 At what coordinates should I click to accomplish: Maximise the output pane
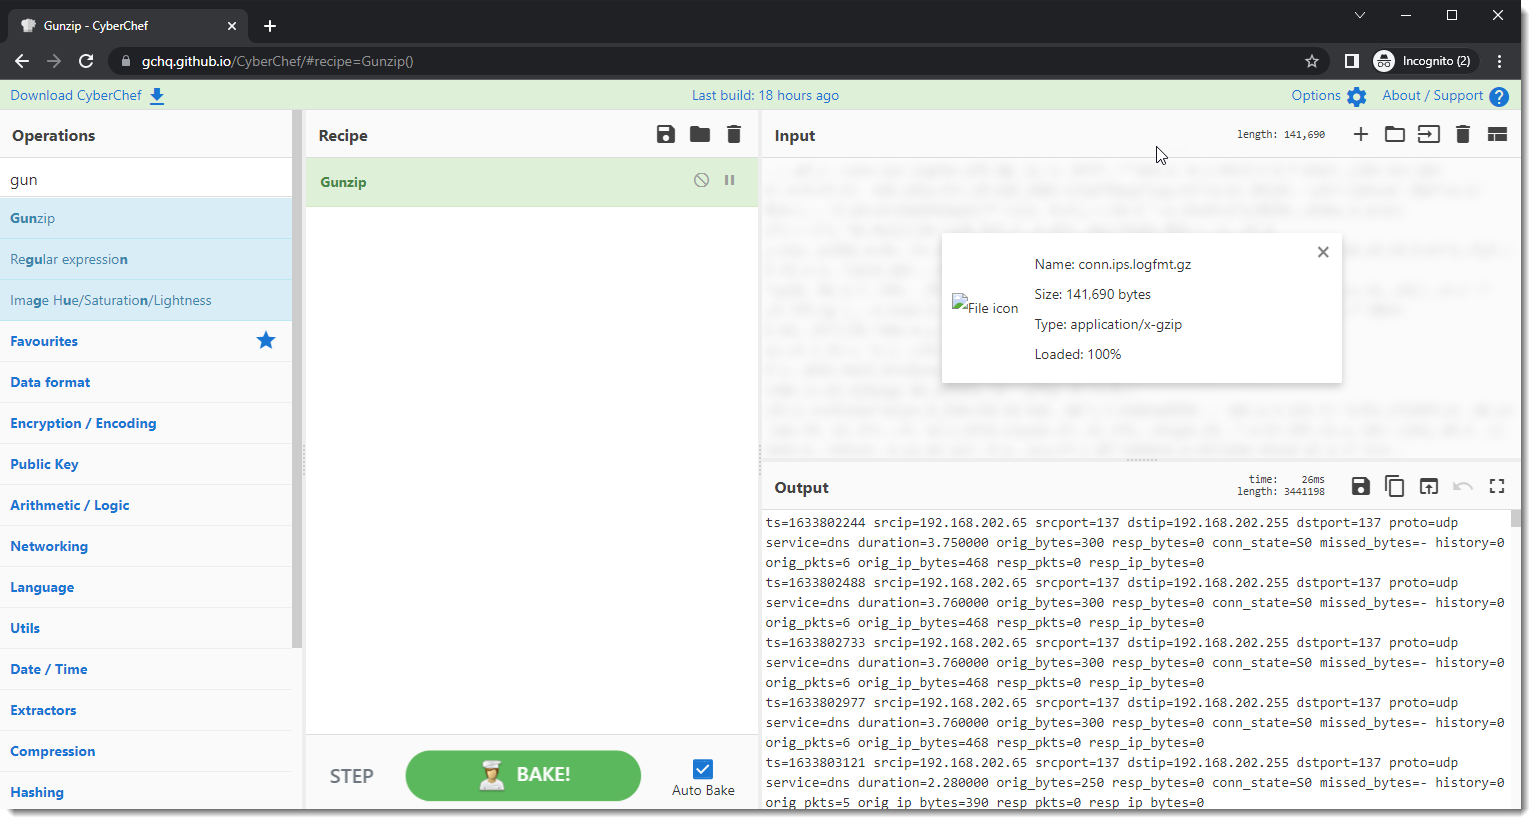pos(1496,487)
